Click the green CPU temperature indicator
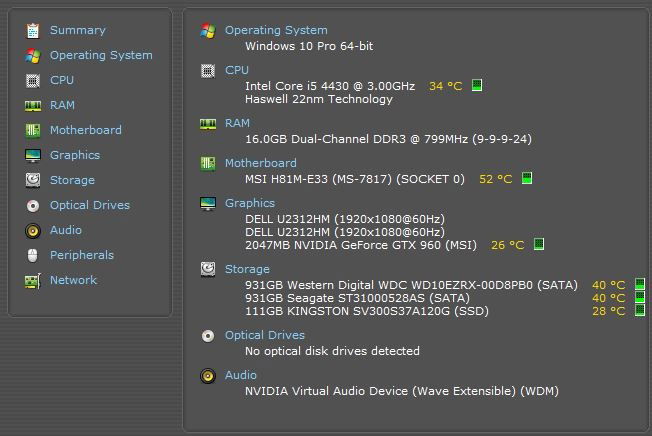The image size is (652, 436). click(477, 86)
